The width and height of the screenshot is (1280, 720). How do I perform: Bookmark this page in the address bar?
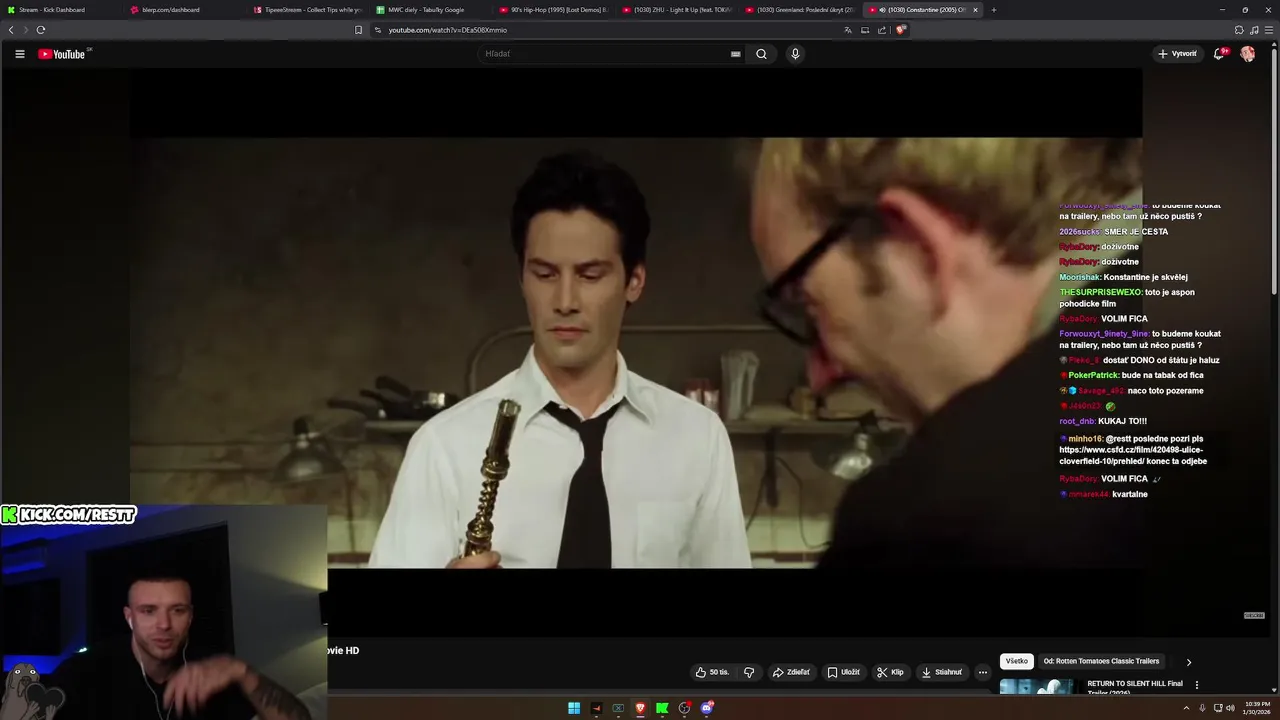[358, 30]
